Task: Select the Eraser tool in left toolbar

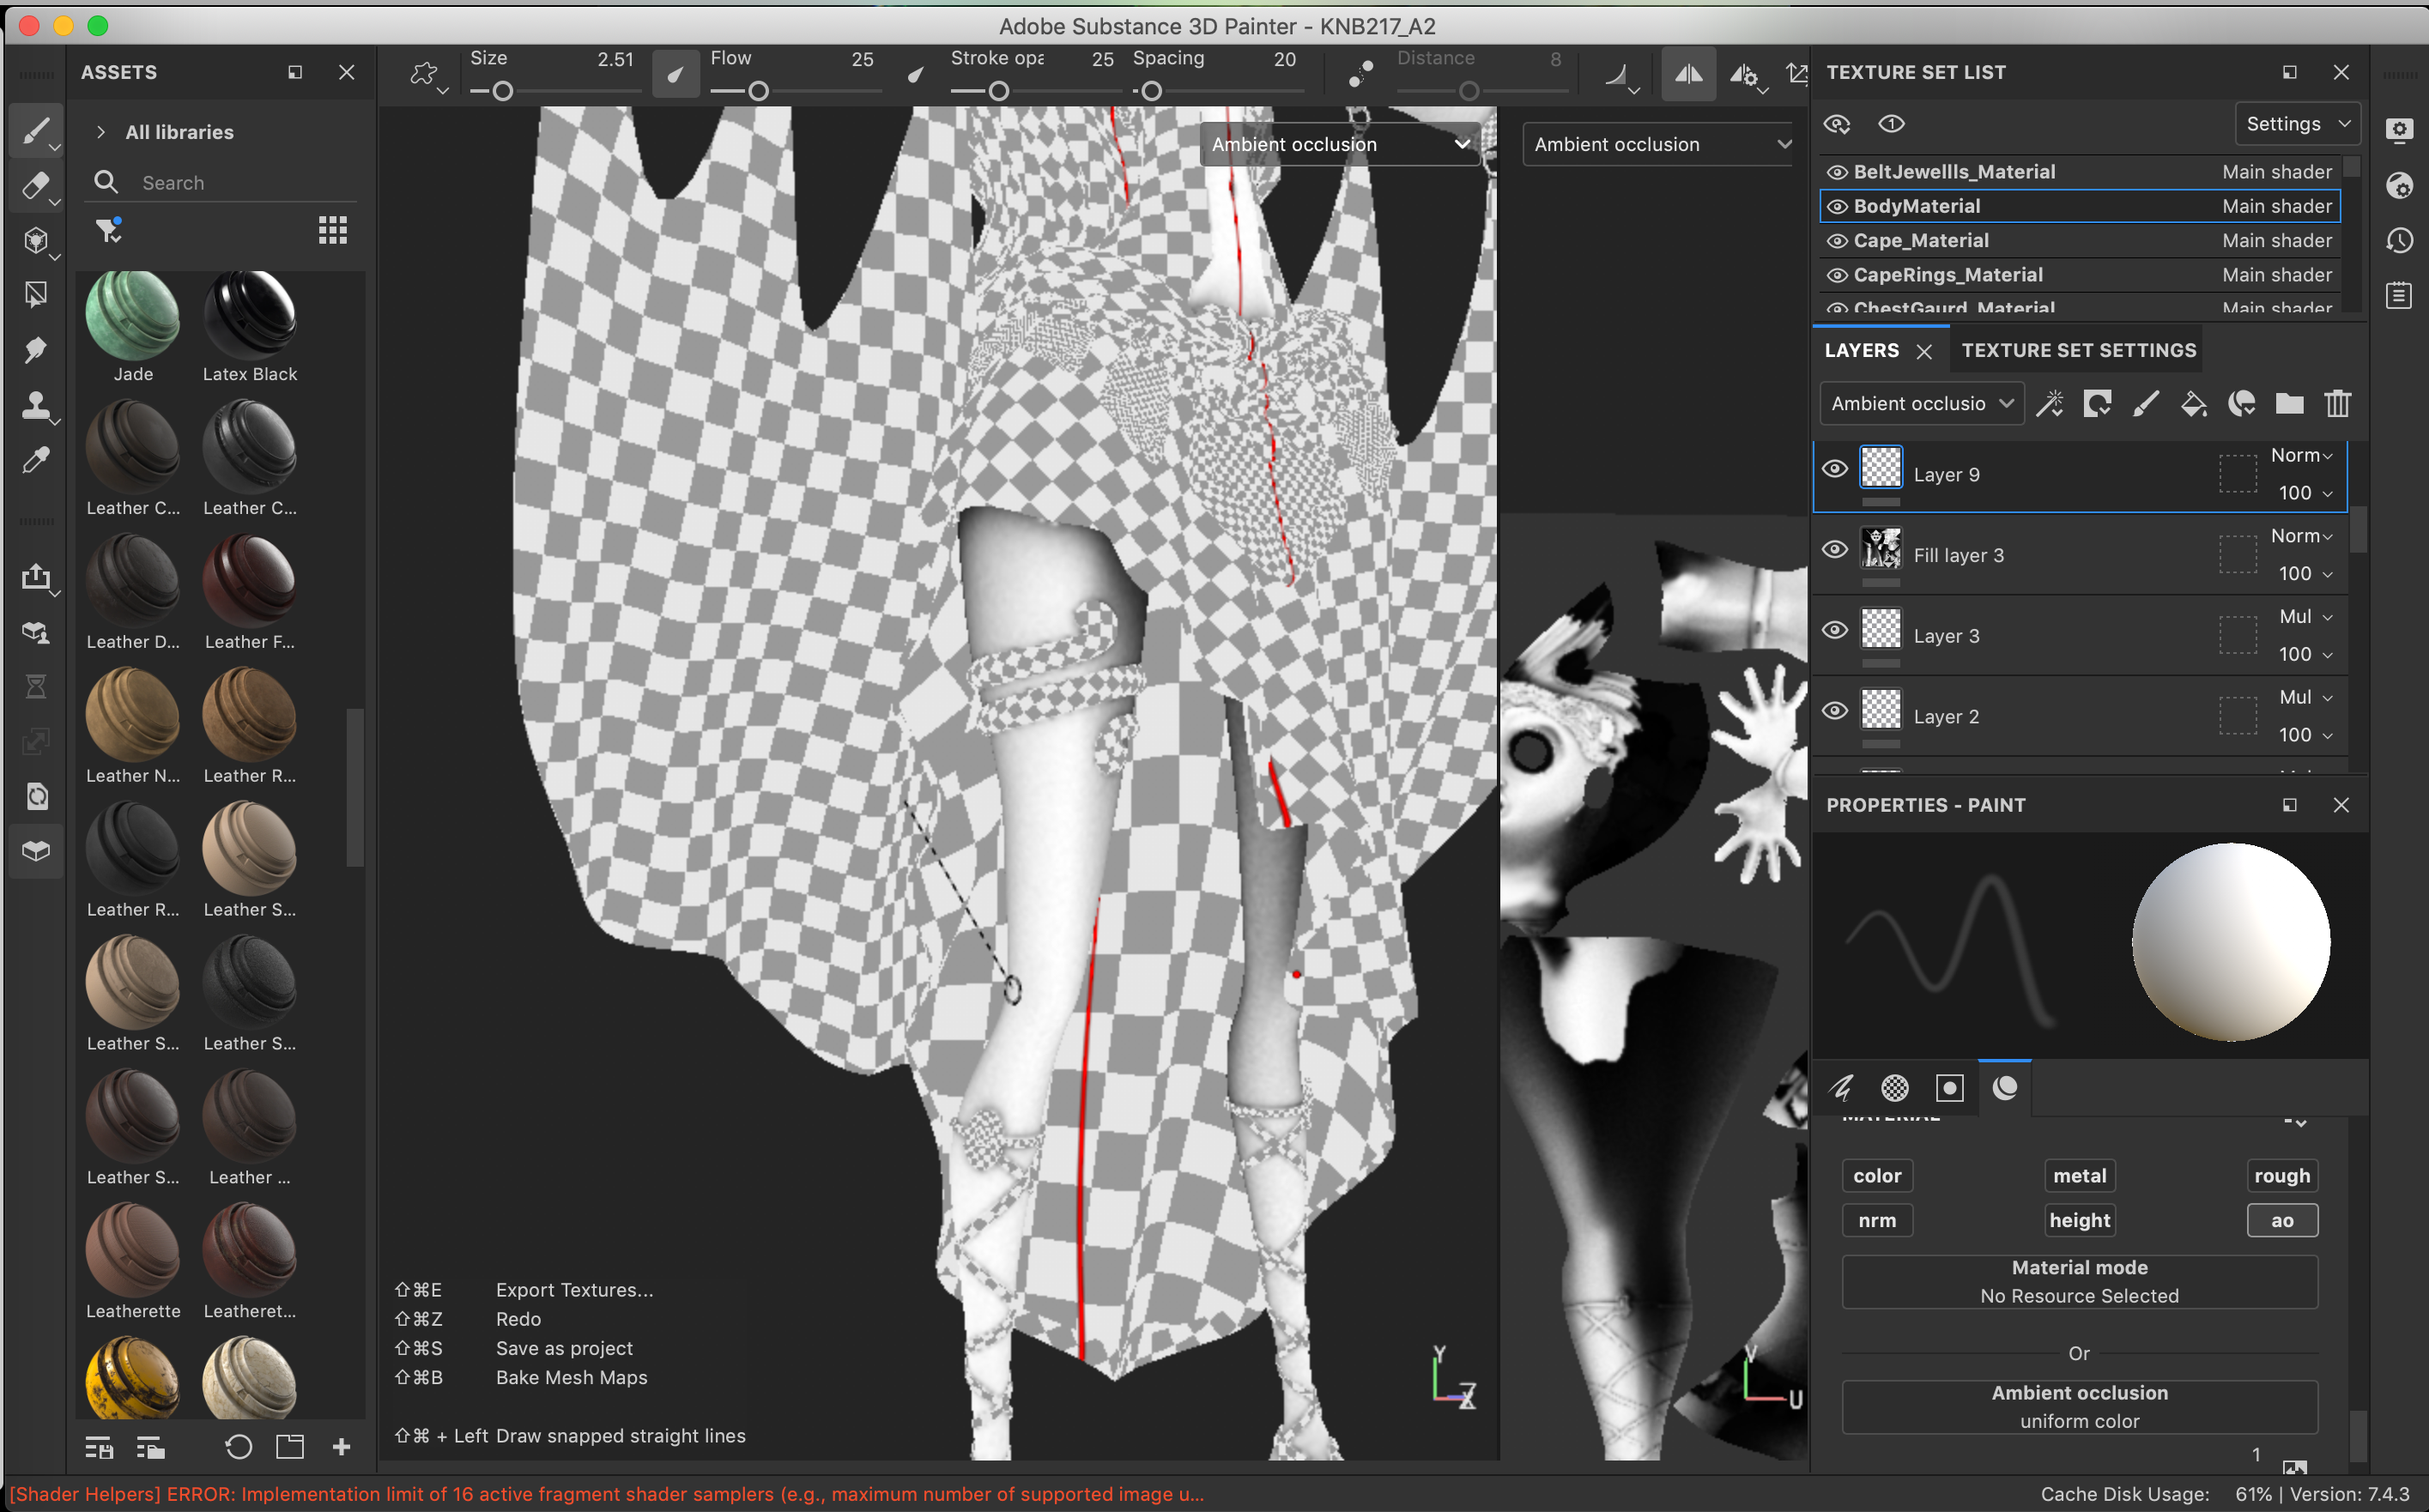Action: [x=35, y=186]
